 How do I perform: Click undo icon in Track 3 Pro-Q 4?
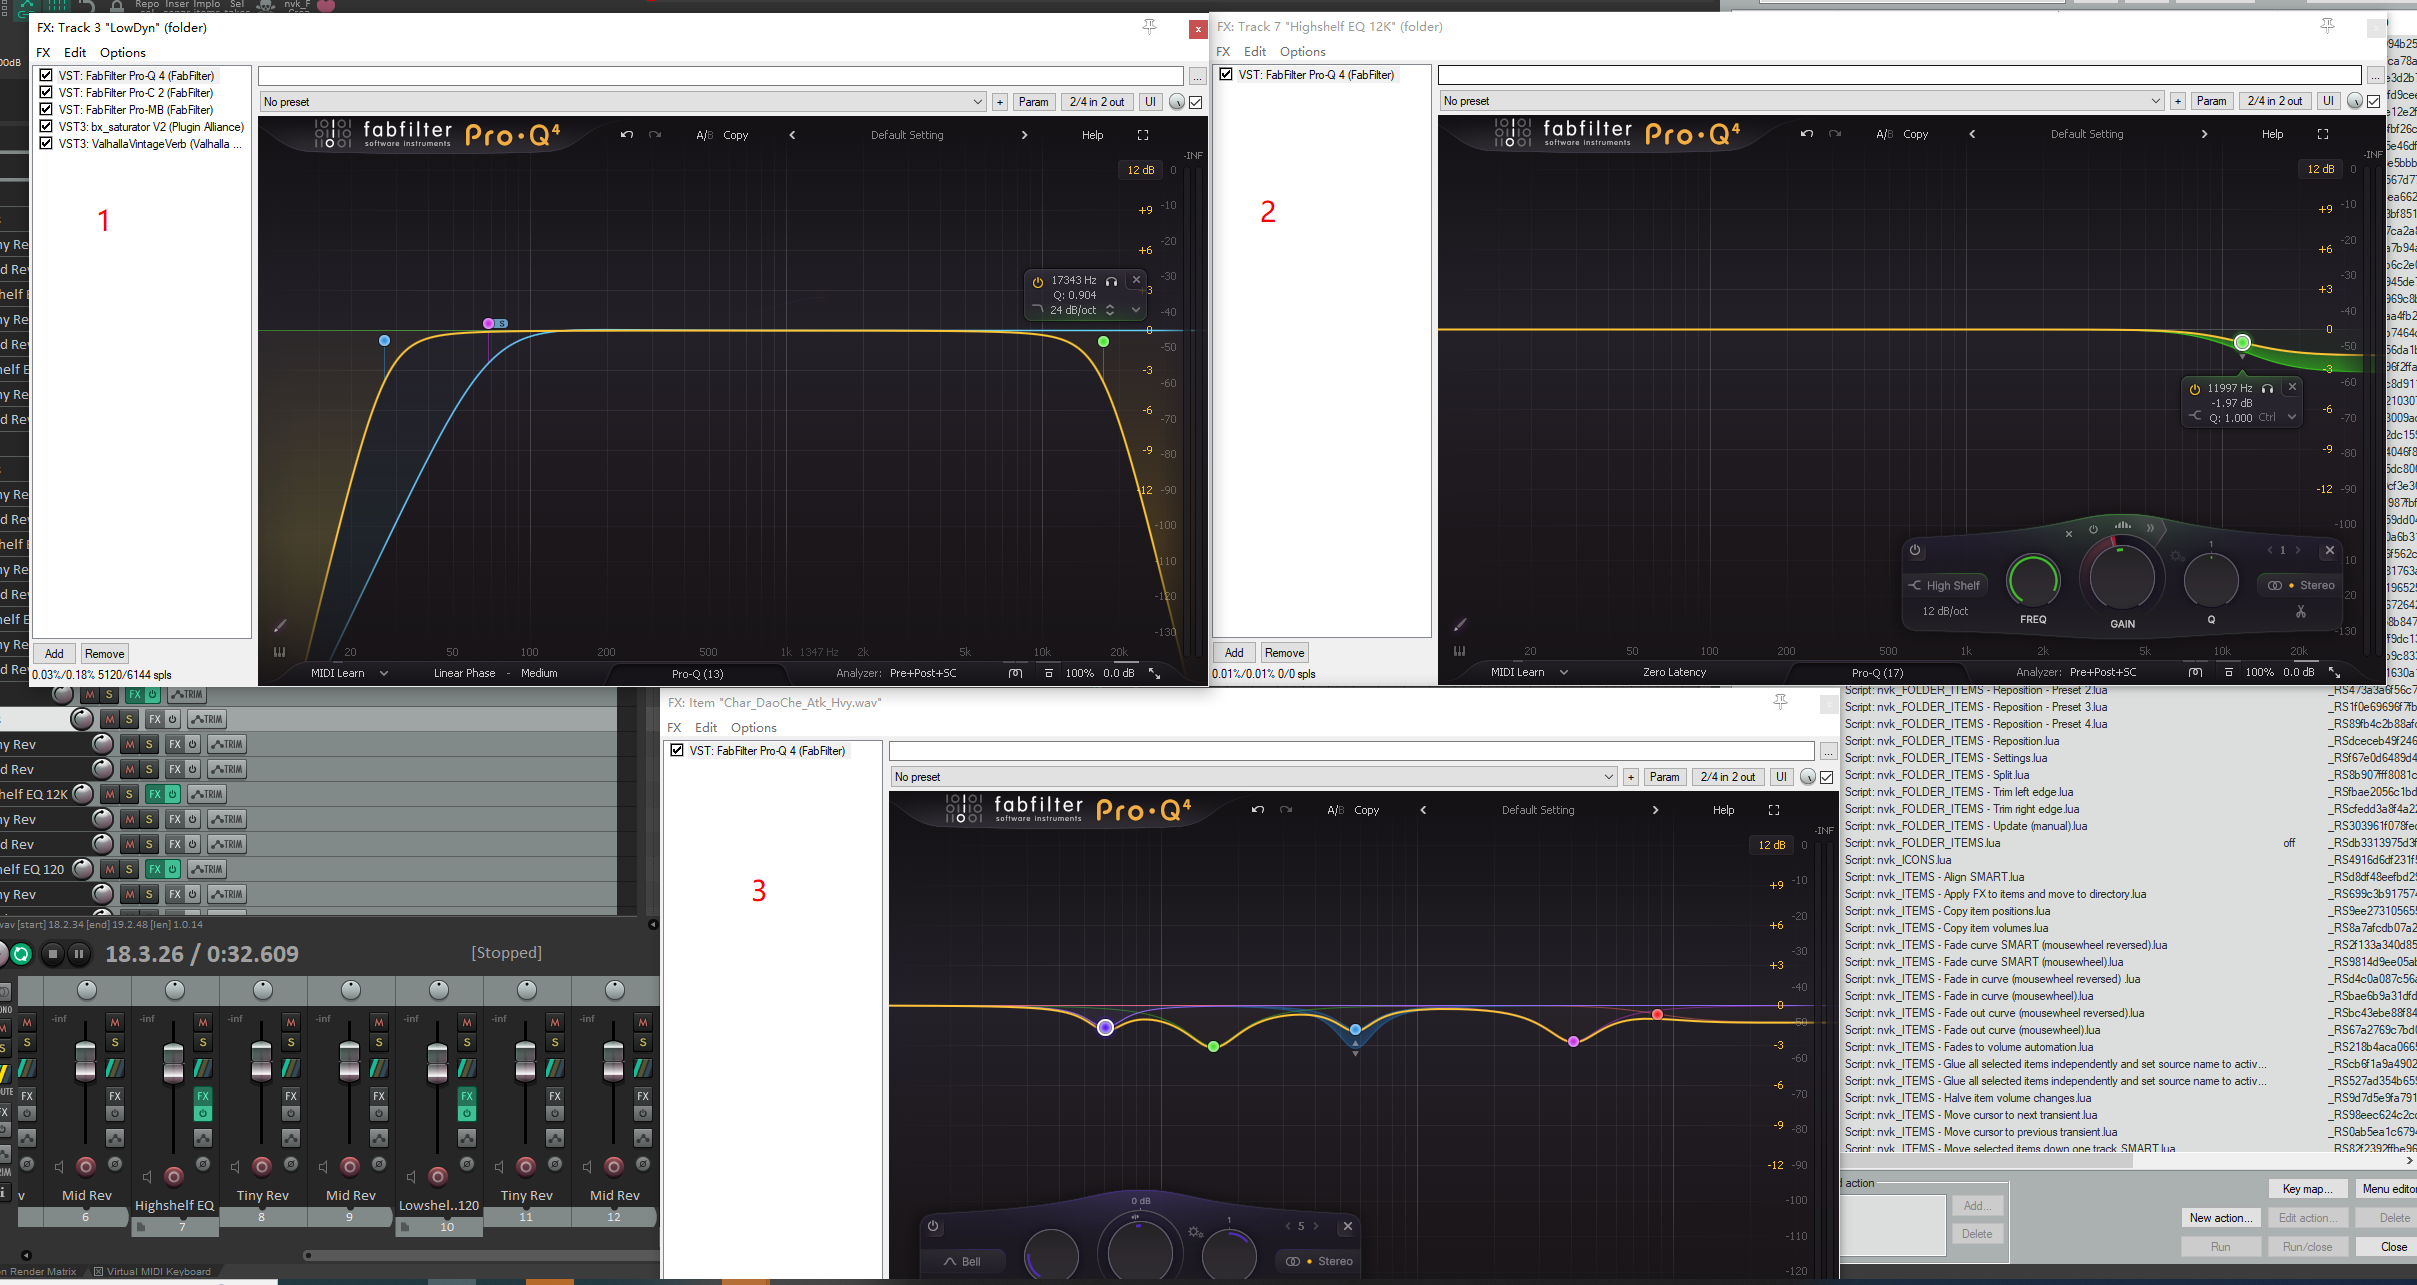[x=627, y=135]
